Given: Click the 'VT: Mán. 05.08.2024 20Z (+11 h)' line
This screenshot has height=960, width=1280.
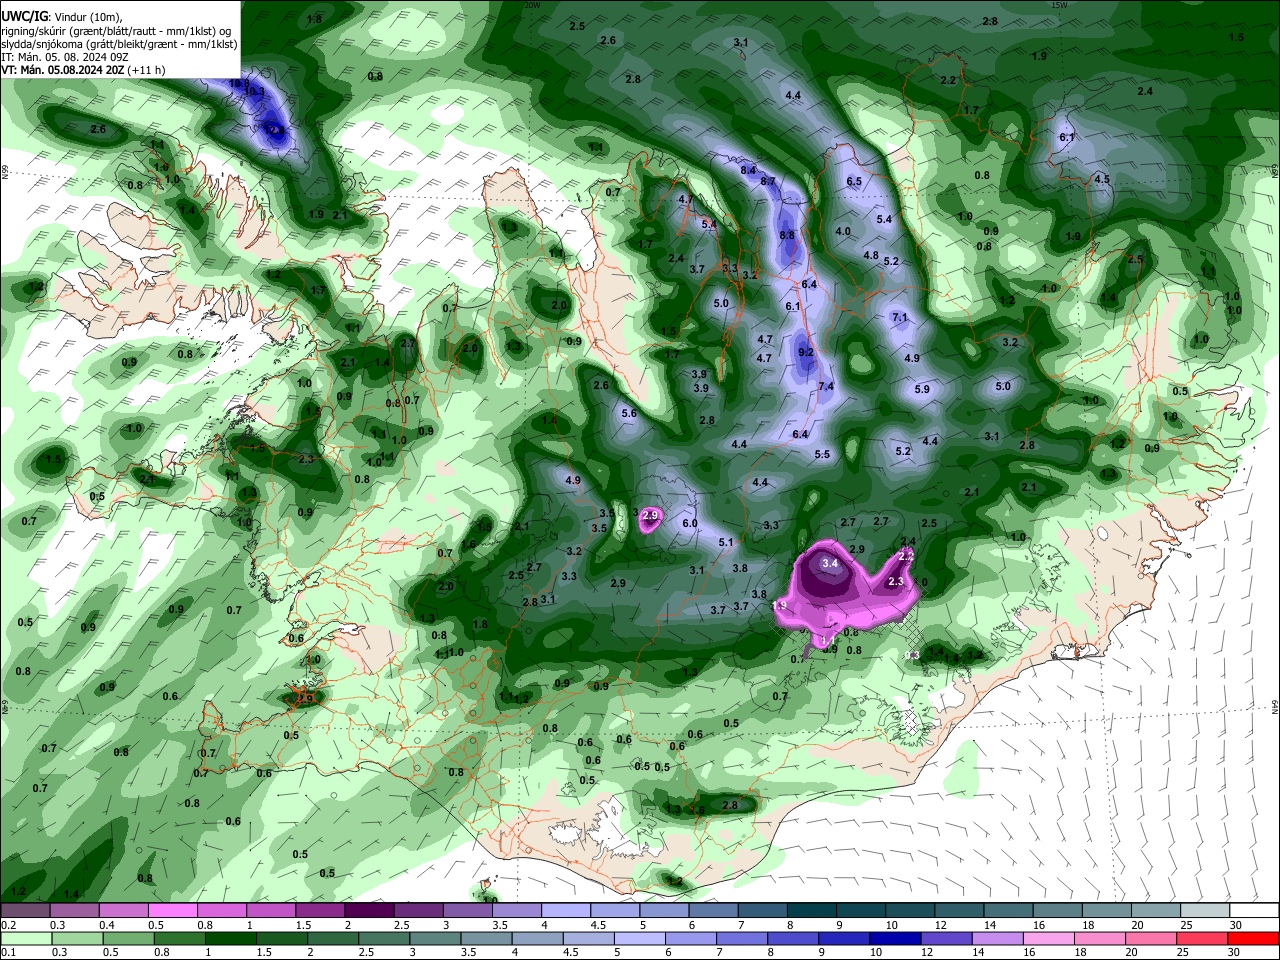Looking at the screenshot, I should pos(83,70).
